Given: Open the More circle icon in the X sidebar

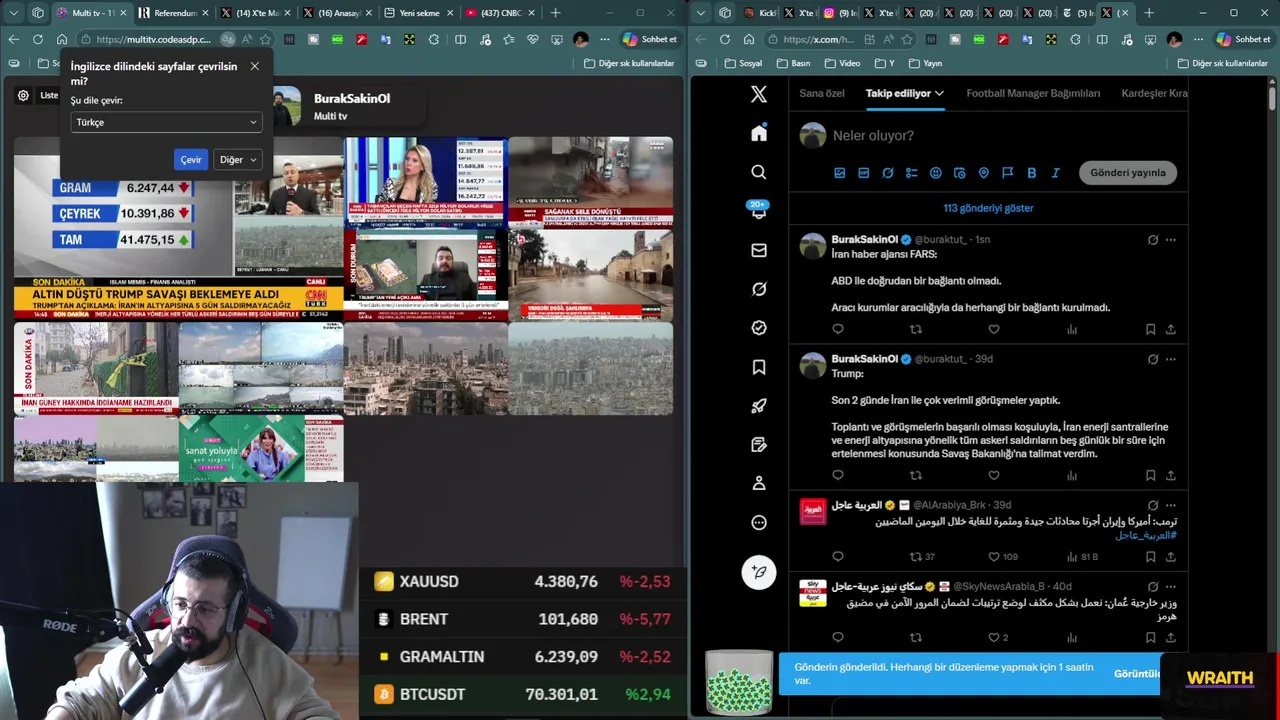Looking at the screenshot, I should pyautogui.click(x=759, y=522).
